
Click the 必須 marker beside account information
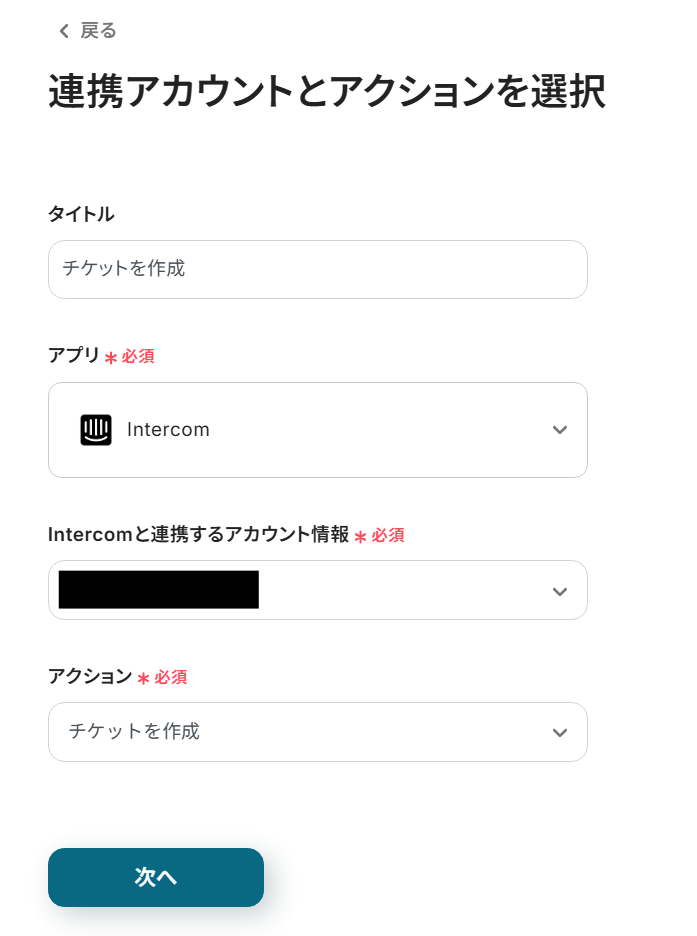[x=388, y=536]
